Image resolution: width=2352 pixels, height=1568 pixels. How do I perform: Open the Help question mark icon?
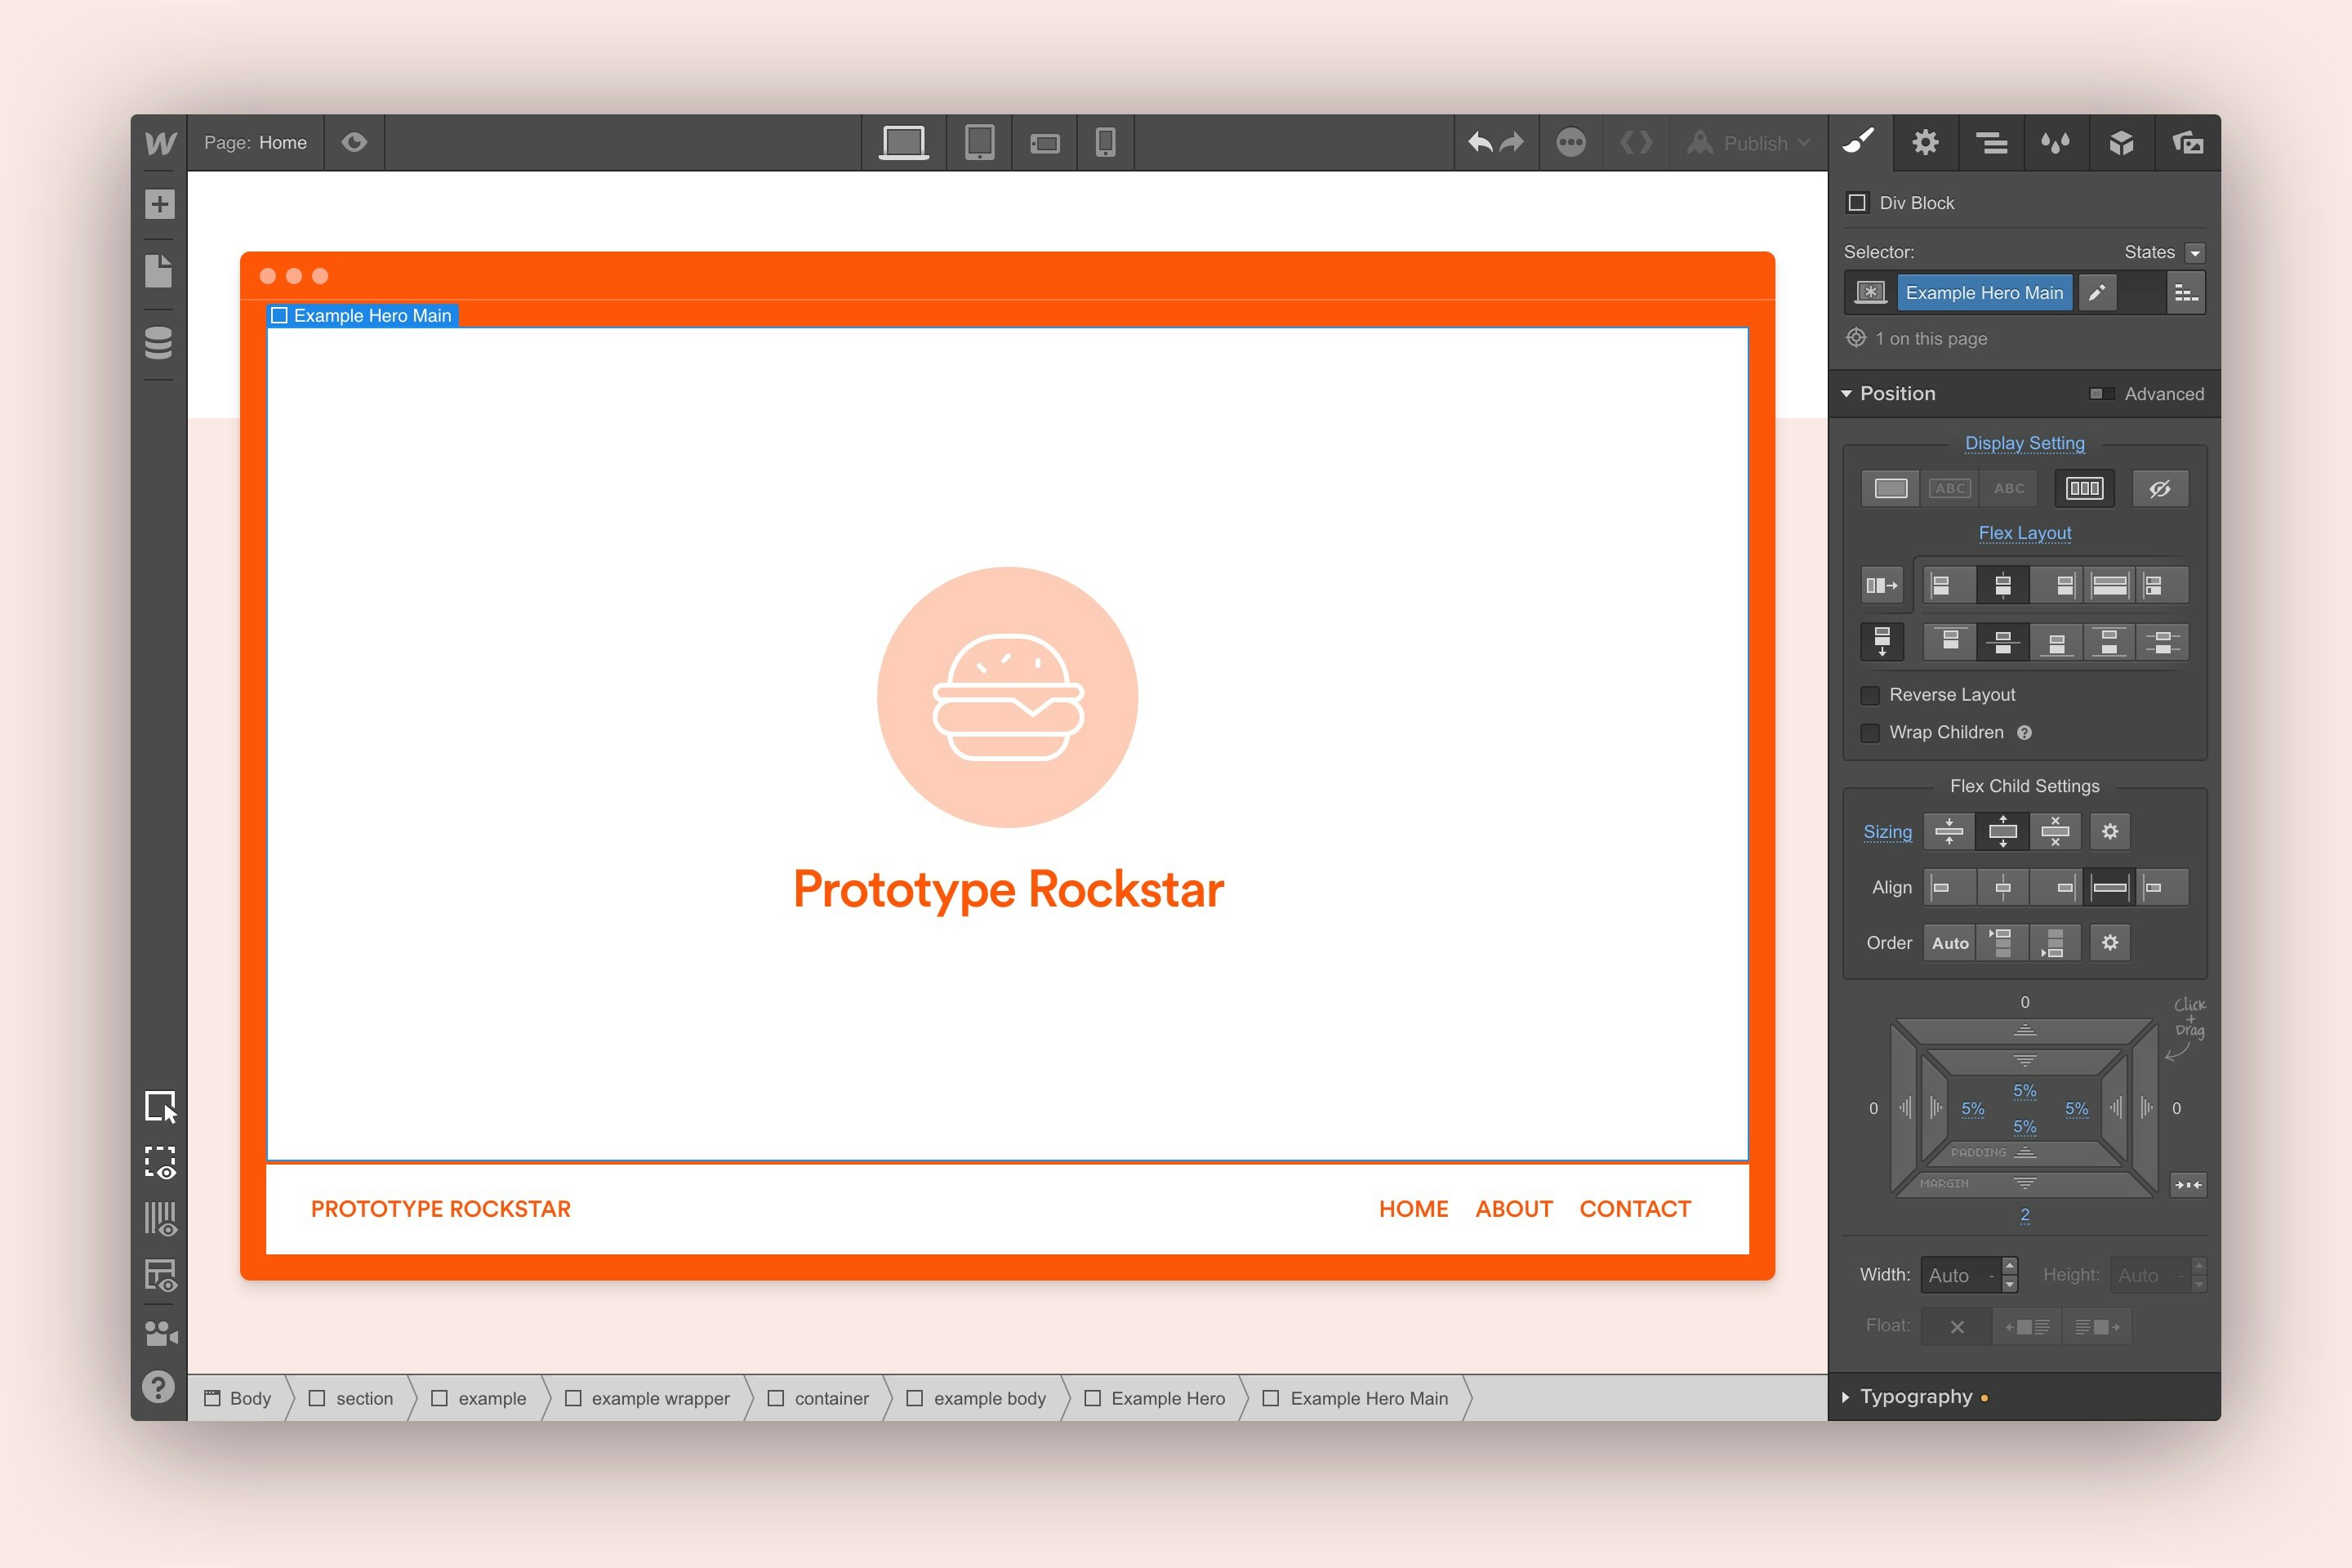[x=159, y=1387]
